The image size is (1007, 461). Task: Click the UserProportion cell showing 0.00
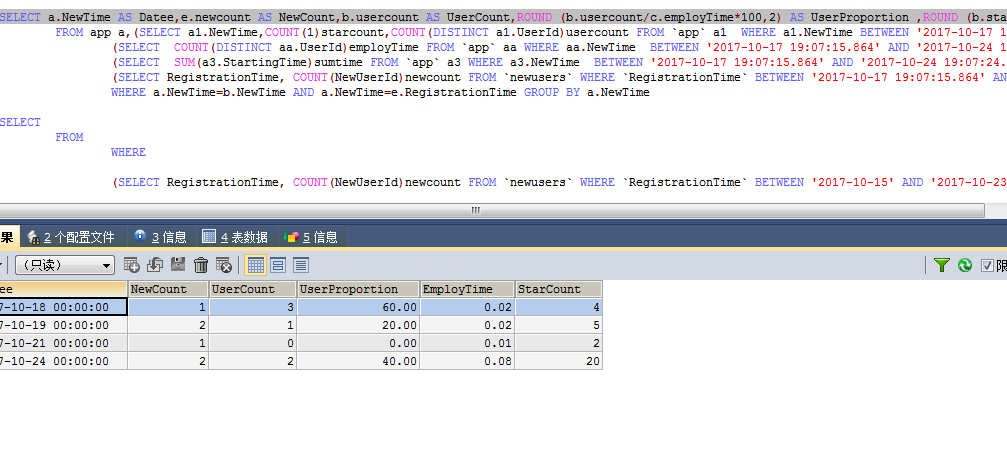358,343
